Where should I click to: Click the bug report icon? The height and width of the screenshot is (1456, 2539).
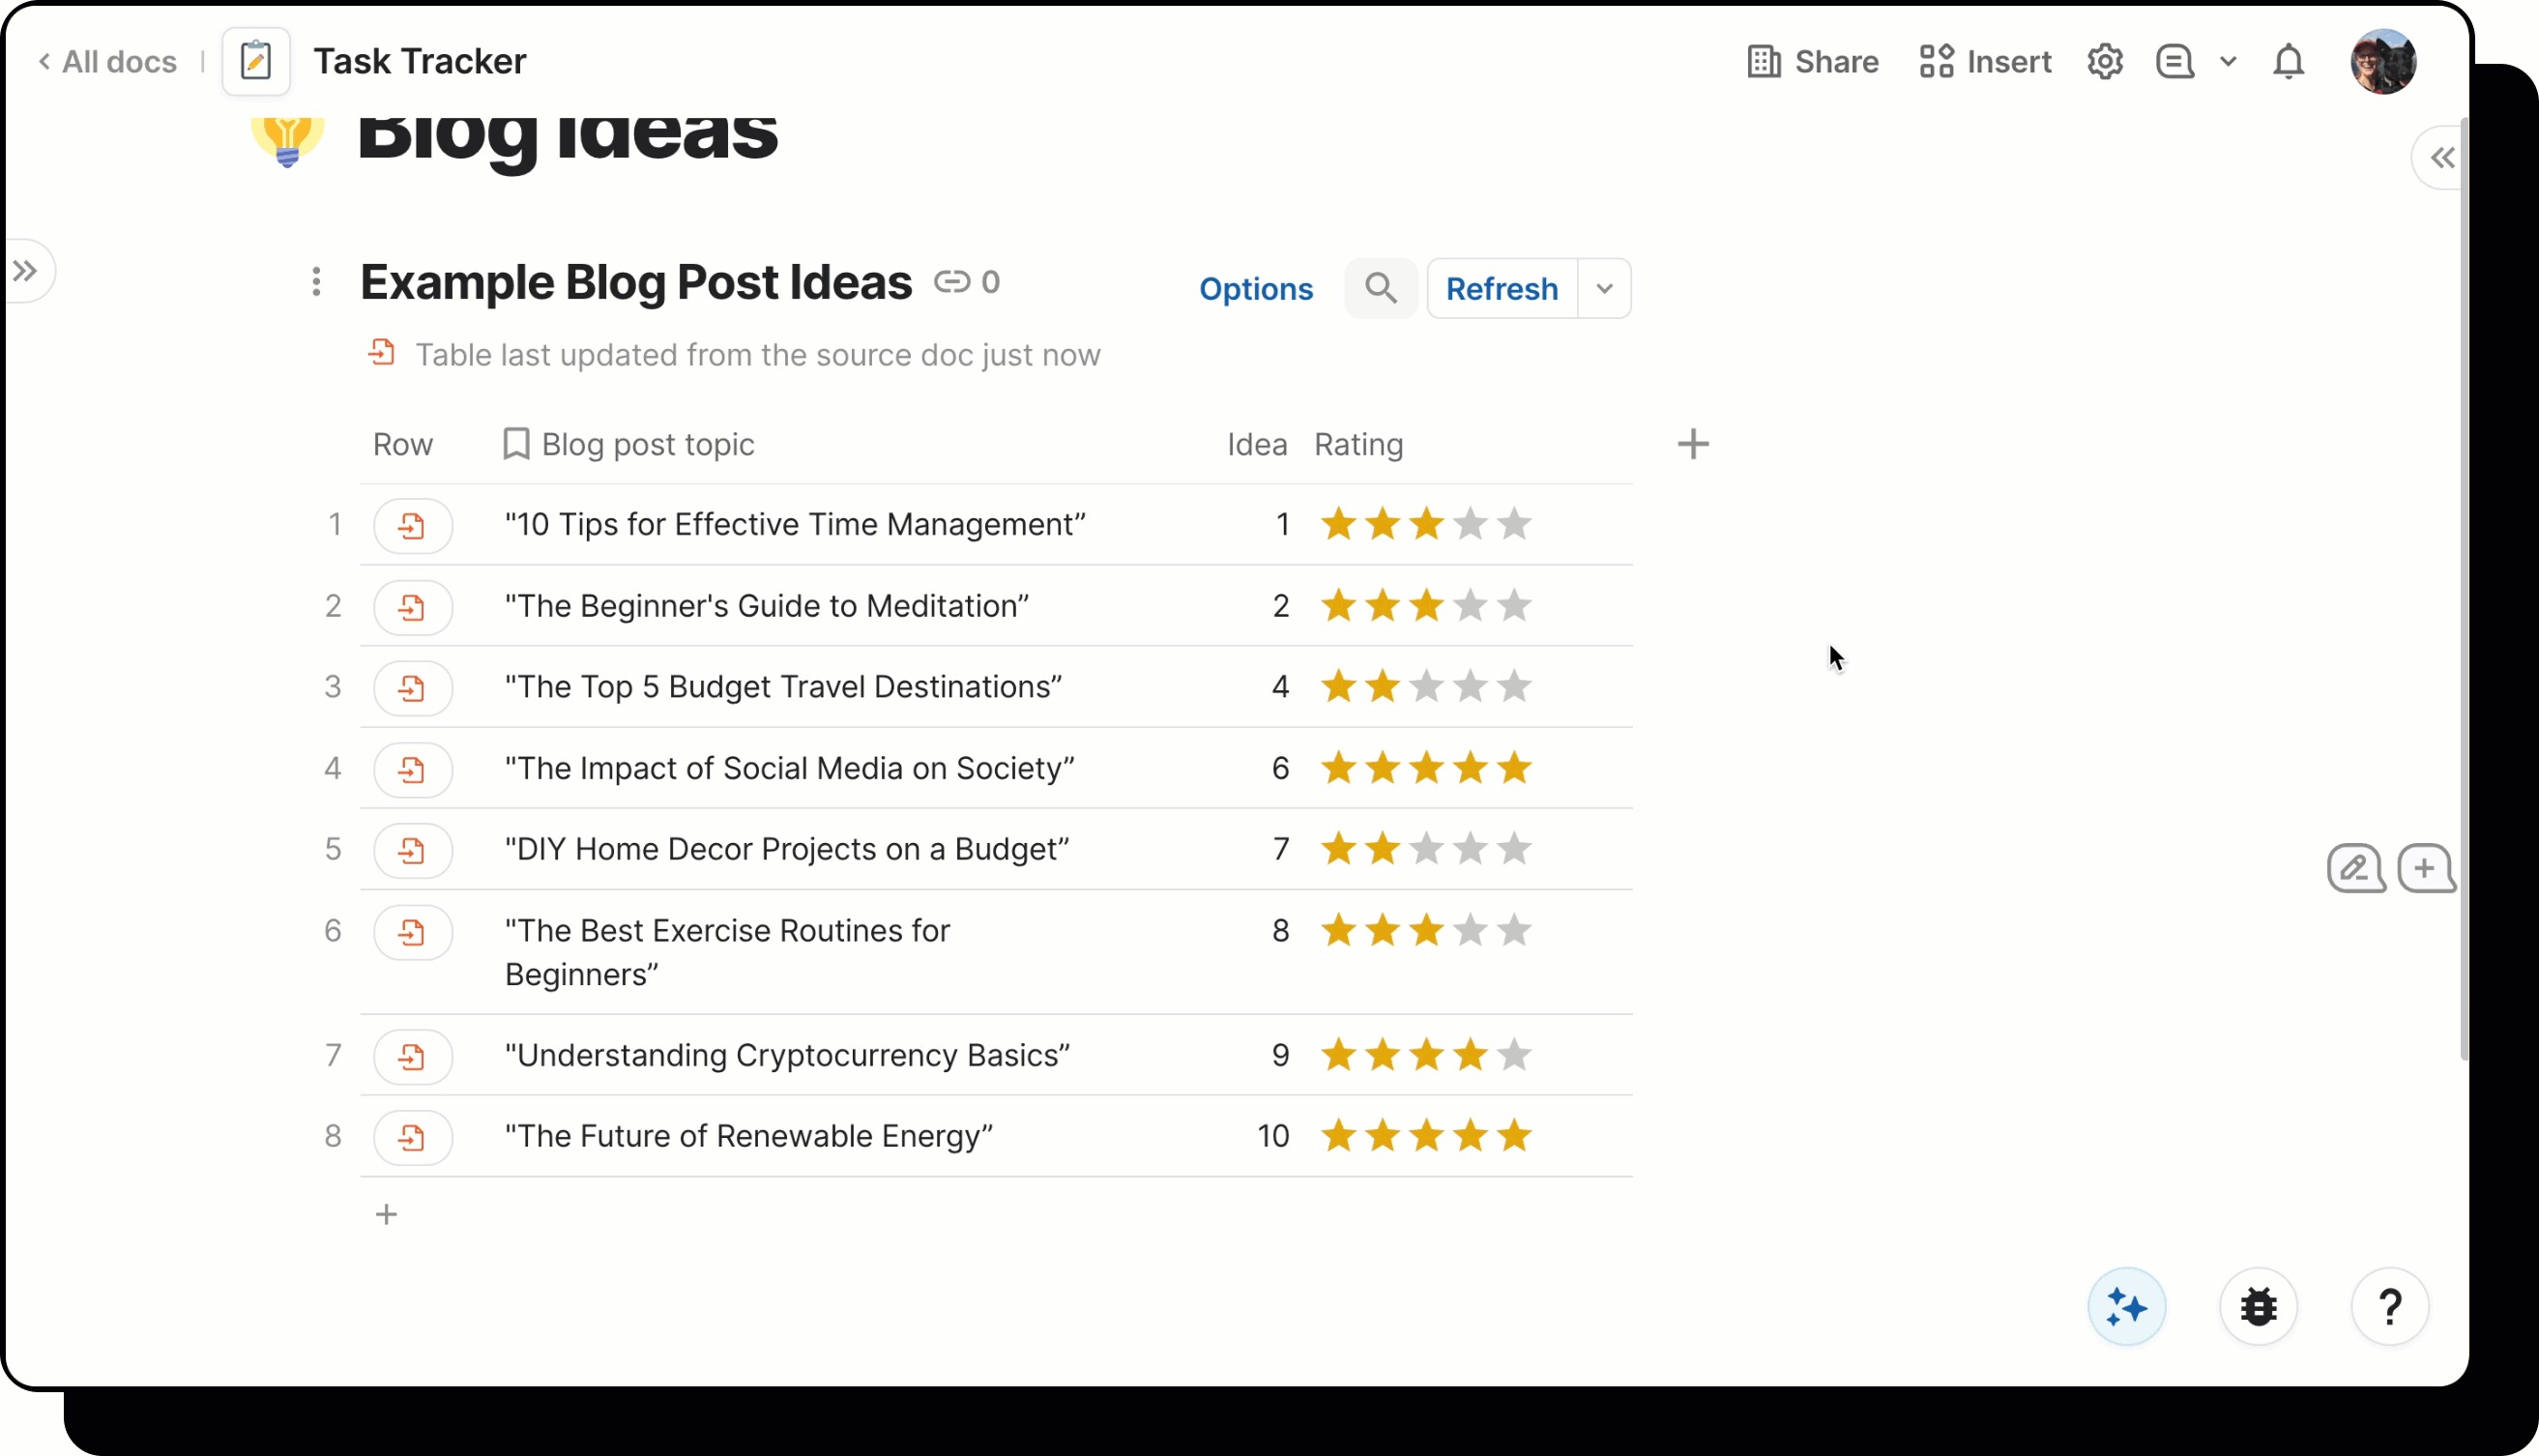pos(2258,1307)
